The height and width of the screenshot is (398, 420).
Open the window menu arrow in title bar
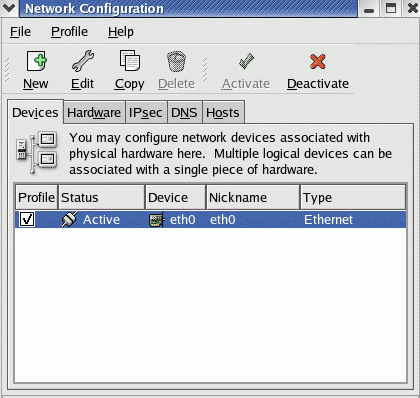9,8
